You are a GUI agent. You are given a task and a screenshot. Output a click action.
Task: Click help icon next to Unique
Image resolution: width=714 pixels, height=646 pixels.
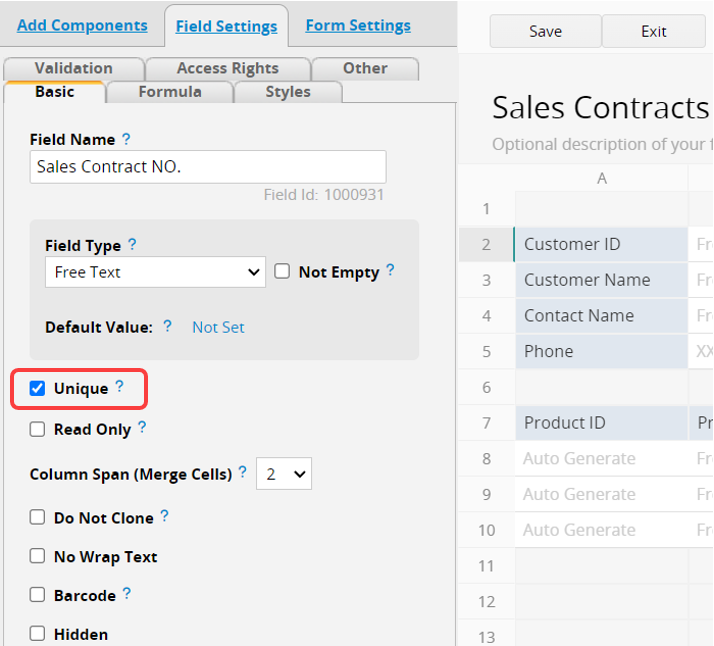point(119,387)
